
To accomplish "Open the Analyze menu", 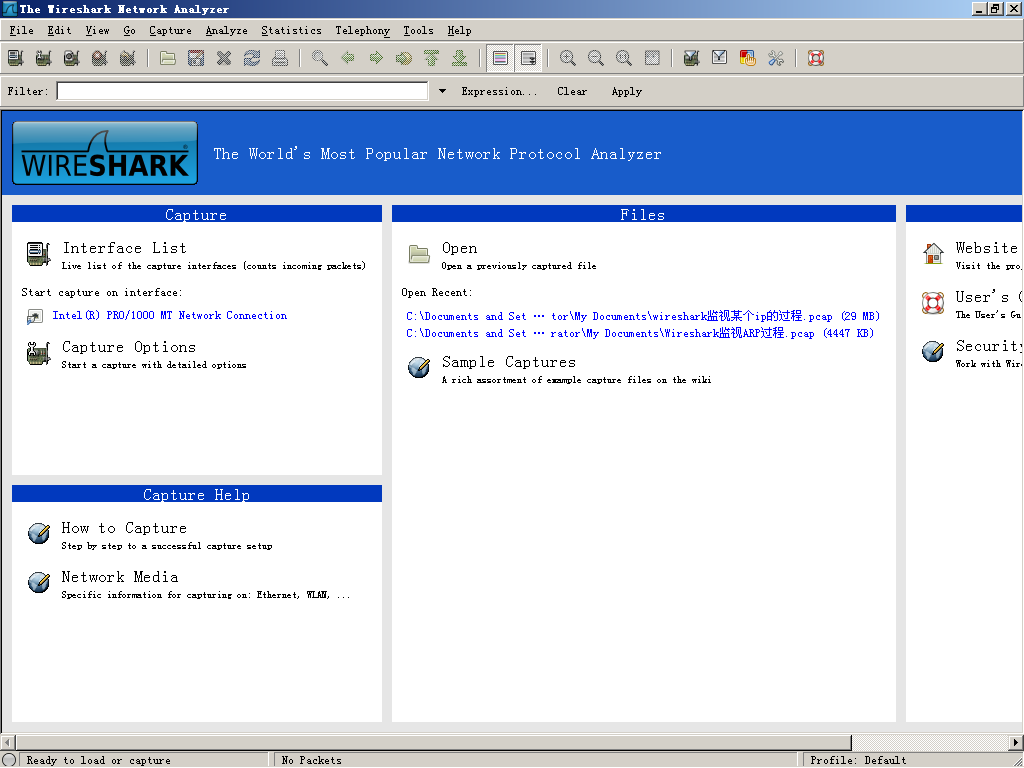I will click(x=227, y=31).
